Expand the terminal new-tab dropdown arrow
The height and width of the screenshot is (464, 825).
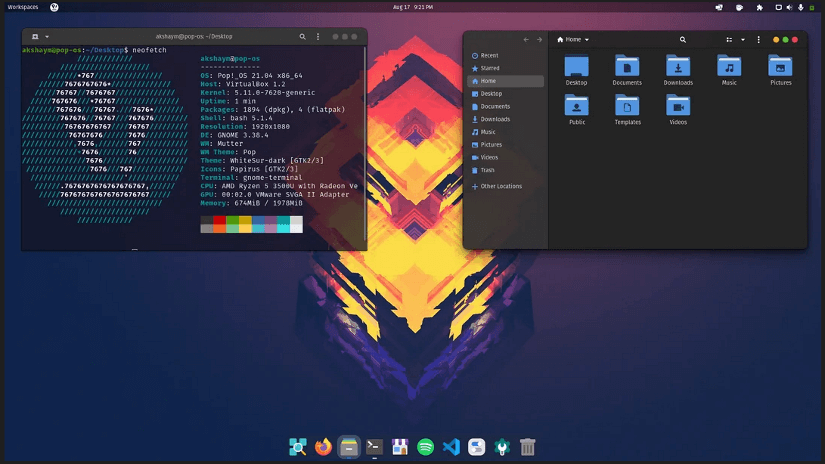[x=47, y=37]
